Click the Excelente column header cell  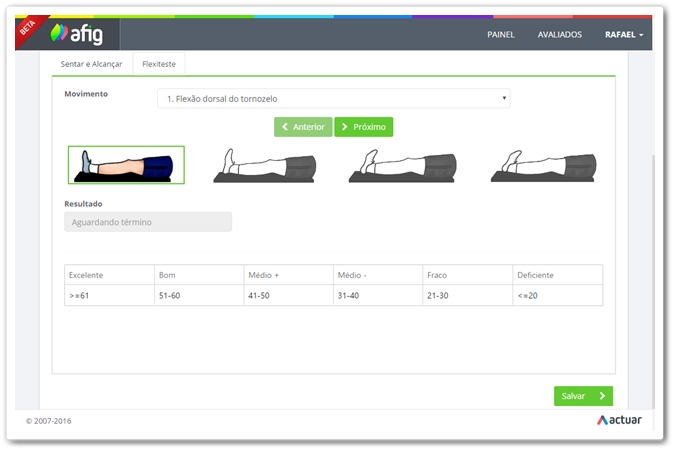tap(108, 275)
